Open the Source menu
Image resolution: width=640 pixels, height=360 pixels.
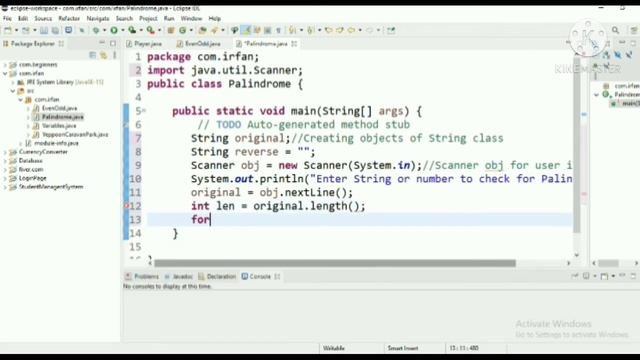(x=43, y=18)
